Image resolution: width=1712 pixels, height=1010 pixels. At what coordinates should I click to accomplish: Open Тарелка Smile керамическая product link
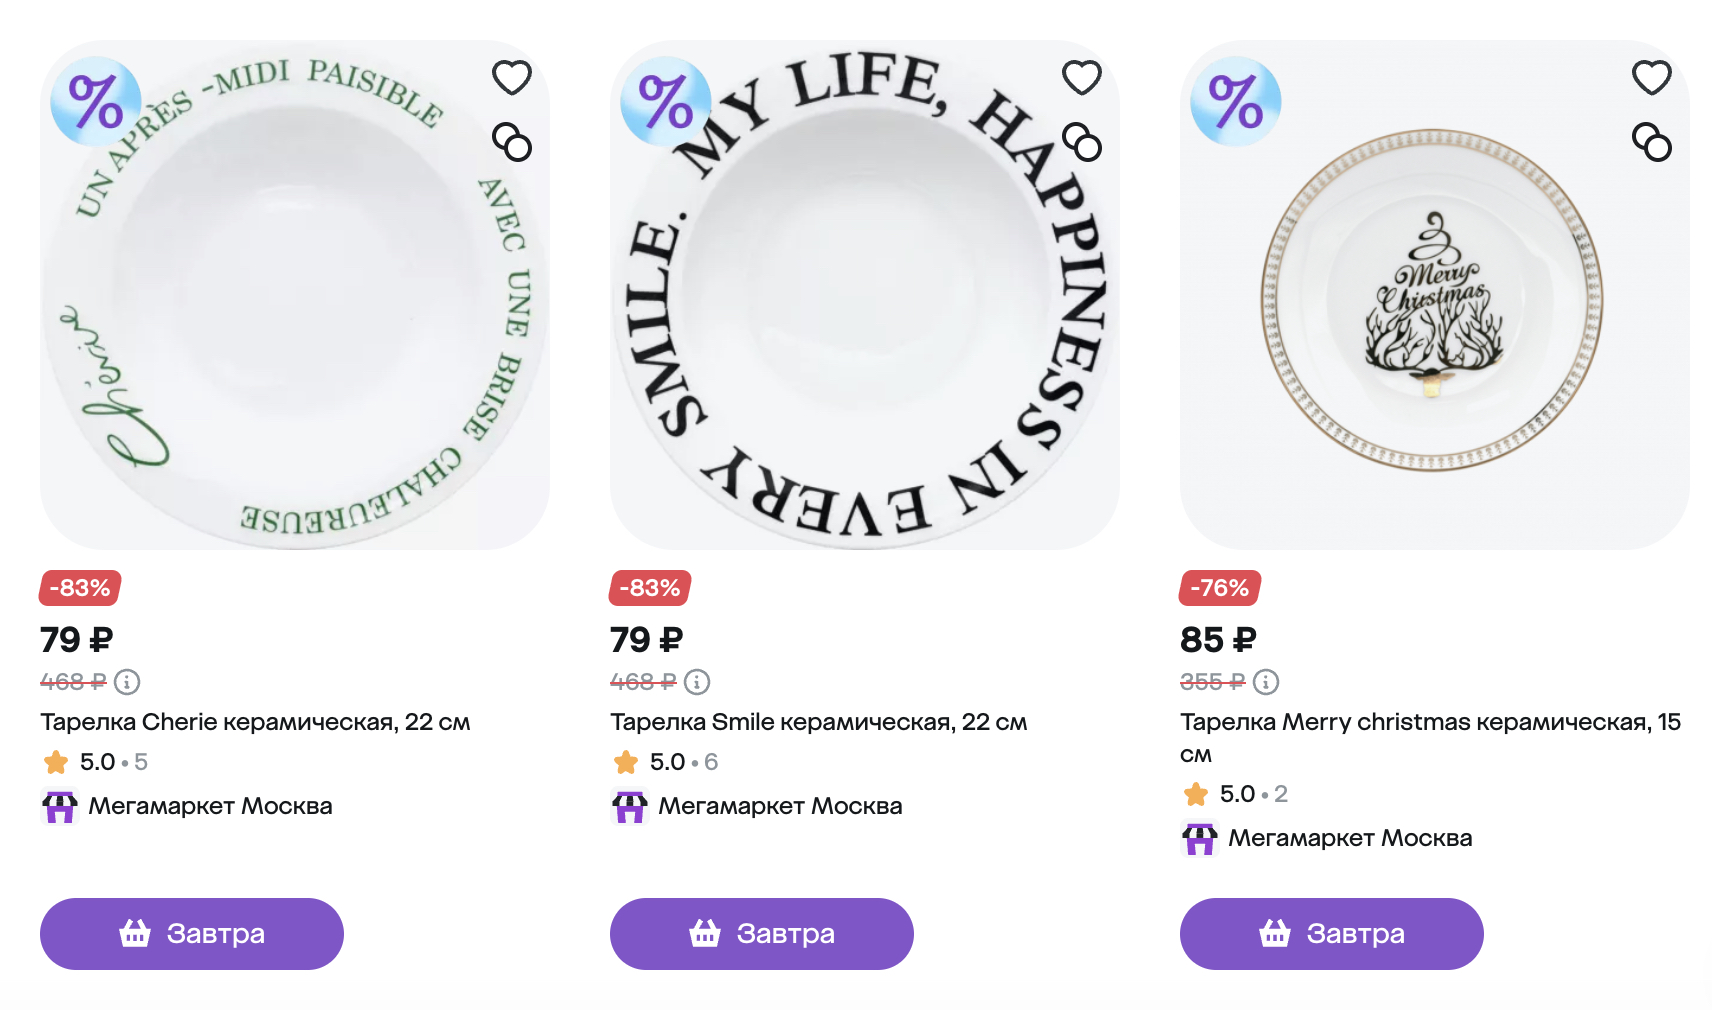818,722
